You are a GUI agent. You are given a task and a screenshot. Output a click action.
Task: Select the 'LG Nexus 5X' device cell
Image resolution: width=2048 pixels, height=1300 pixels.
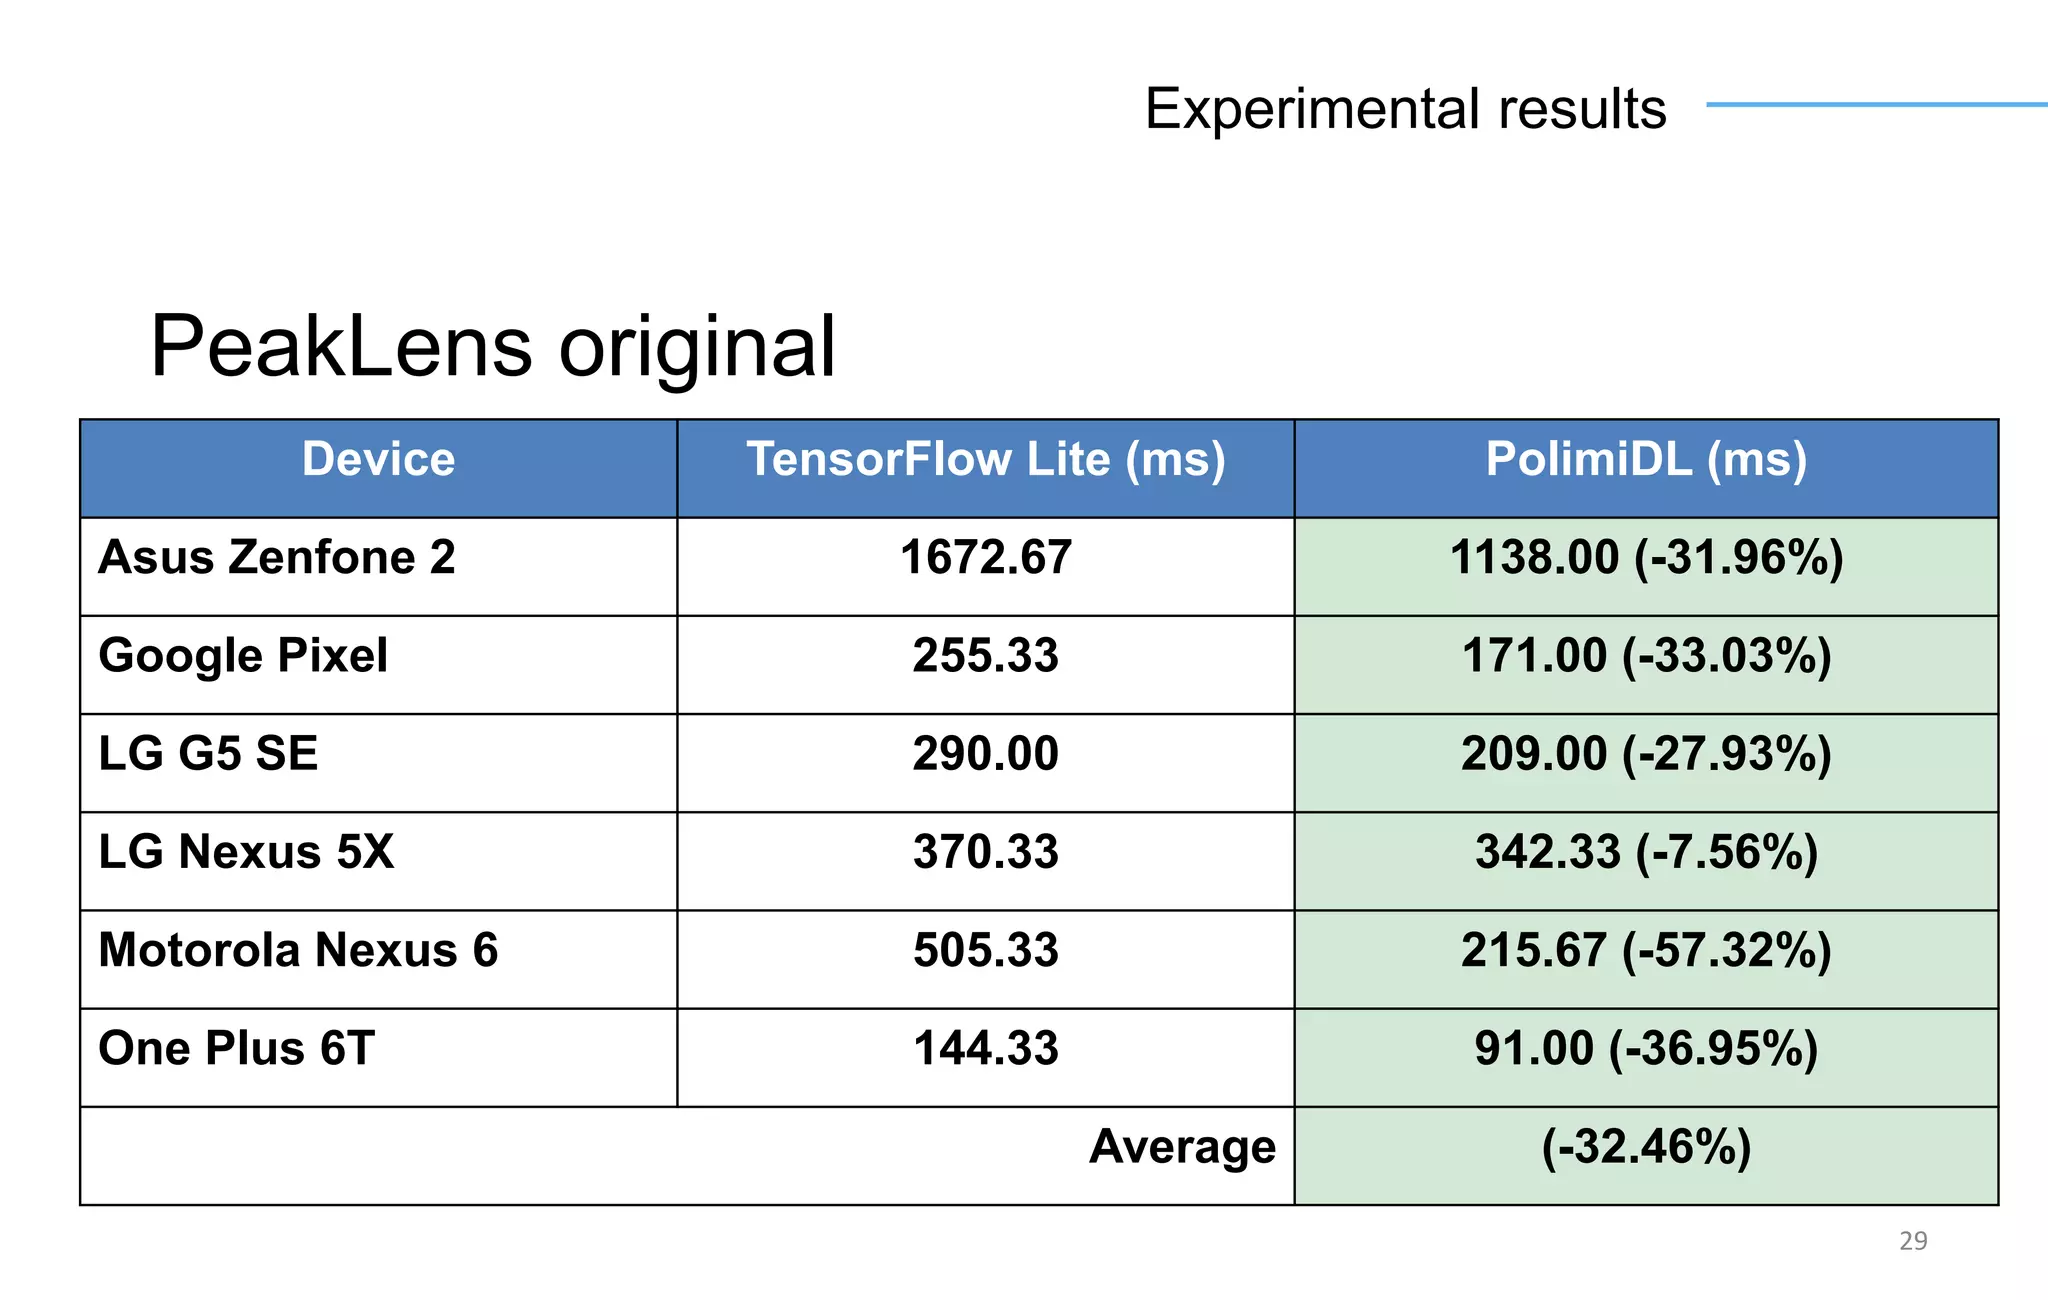tap(378, 860)
